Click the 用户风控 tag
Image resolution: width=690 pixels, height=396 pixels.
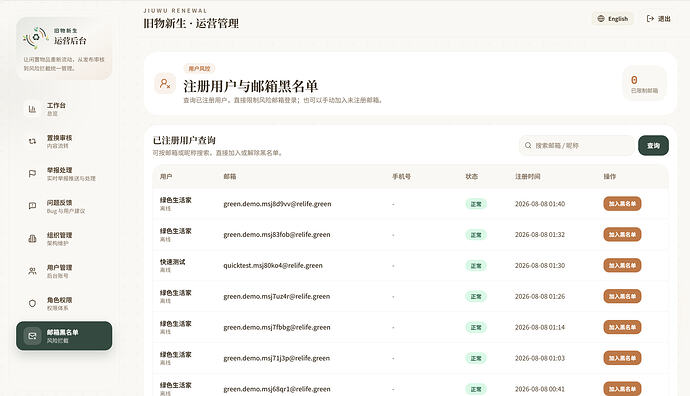tap(199, 69)
